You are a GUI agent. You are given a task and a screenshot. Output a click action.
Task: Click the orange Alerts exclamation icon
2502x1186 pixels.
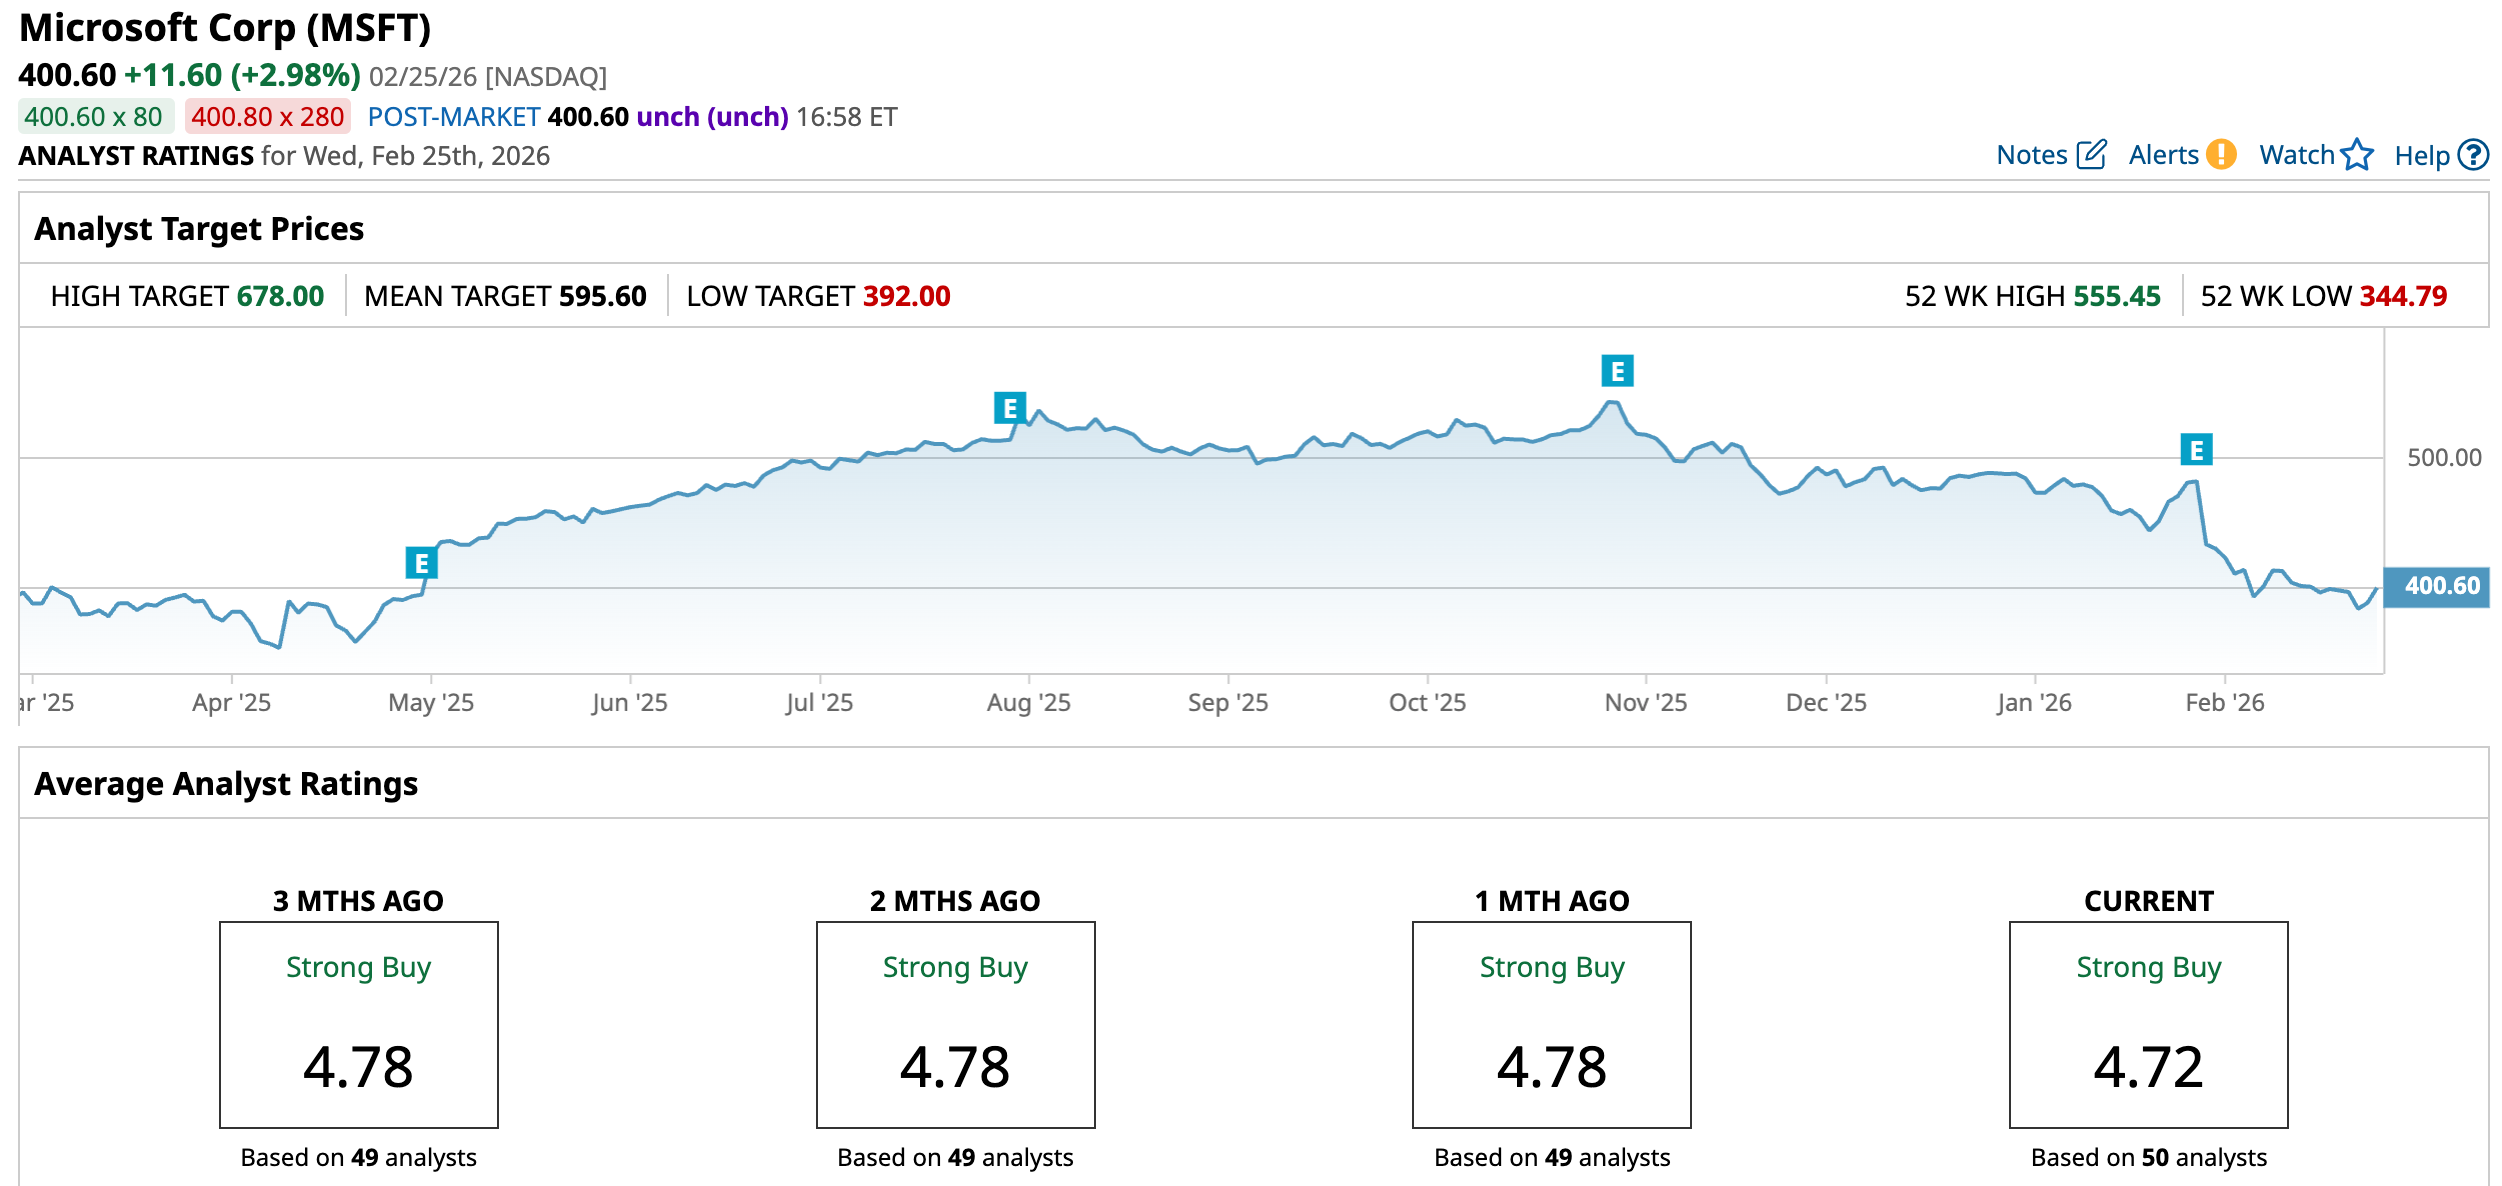pos(2221,155)
